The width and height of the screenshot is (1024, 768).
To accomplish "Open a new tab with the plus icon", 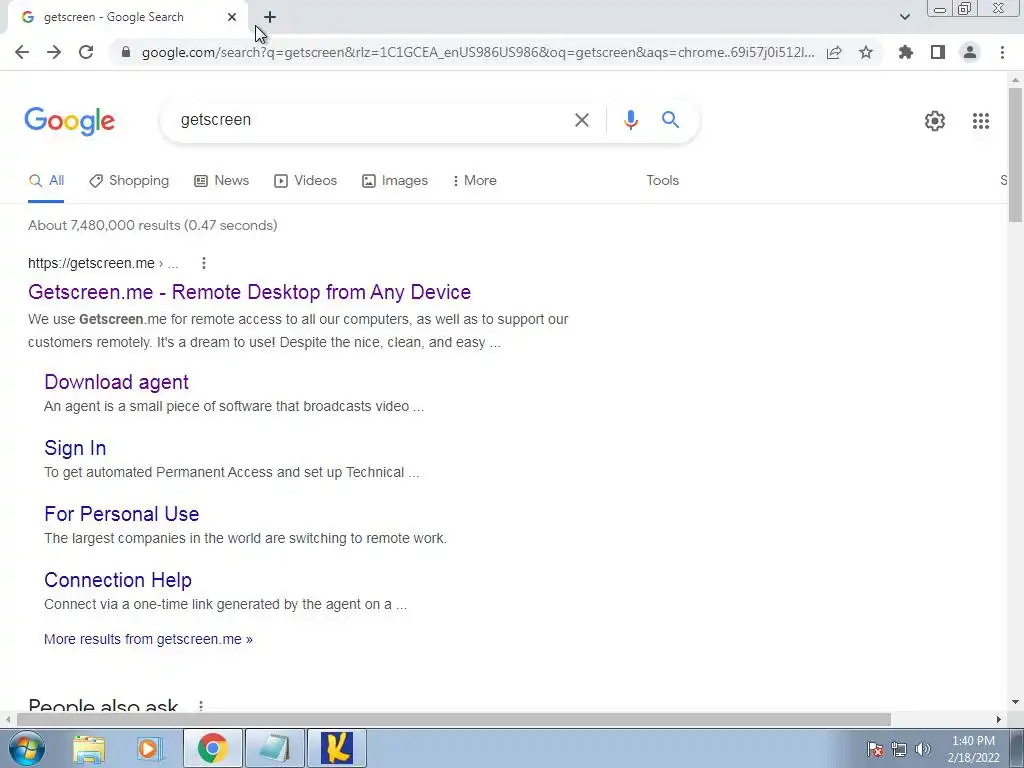I will point(270,17).
